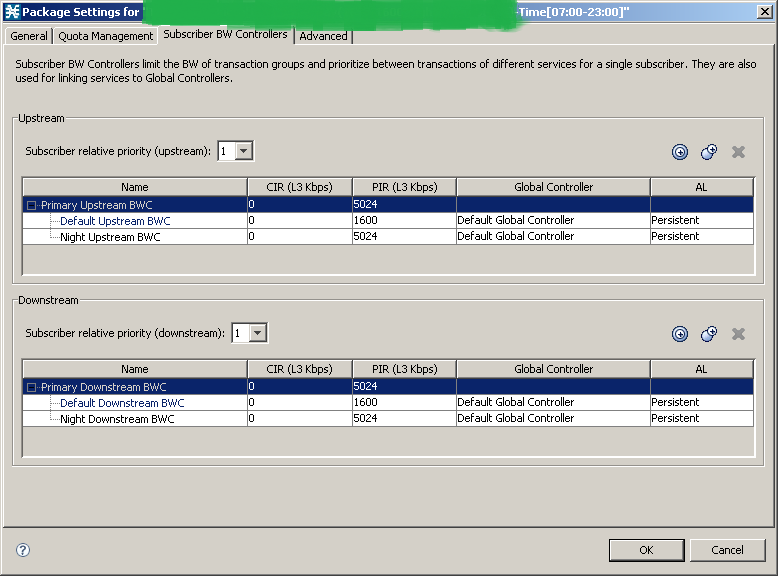Collapse the Primary Downstream BWC tree node

point(31,387)
